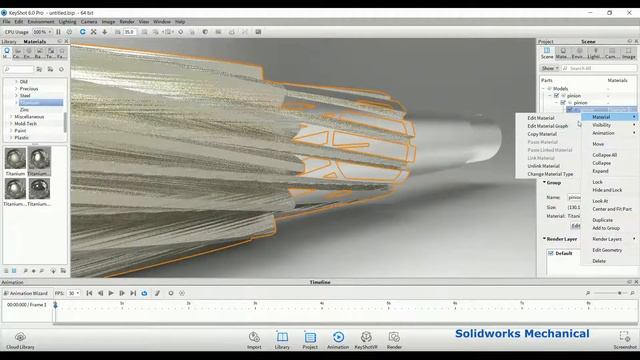The image size is (640, 360).
Task: Open the Render menu
Action: [127, 22]
